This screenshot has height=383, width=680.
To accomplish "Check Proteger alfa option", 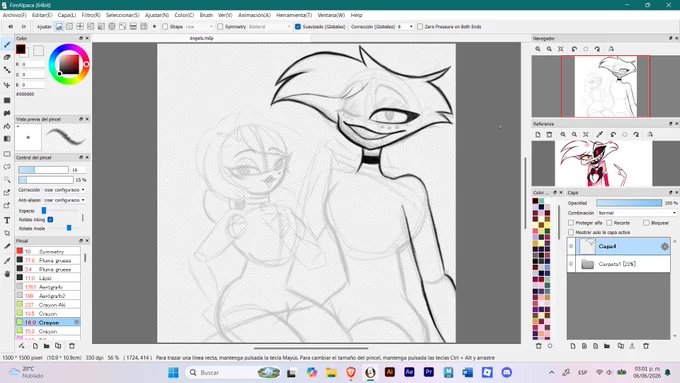I will (571, 223).
